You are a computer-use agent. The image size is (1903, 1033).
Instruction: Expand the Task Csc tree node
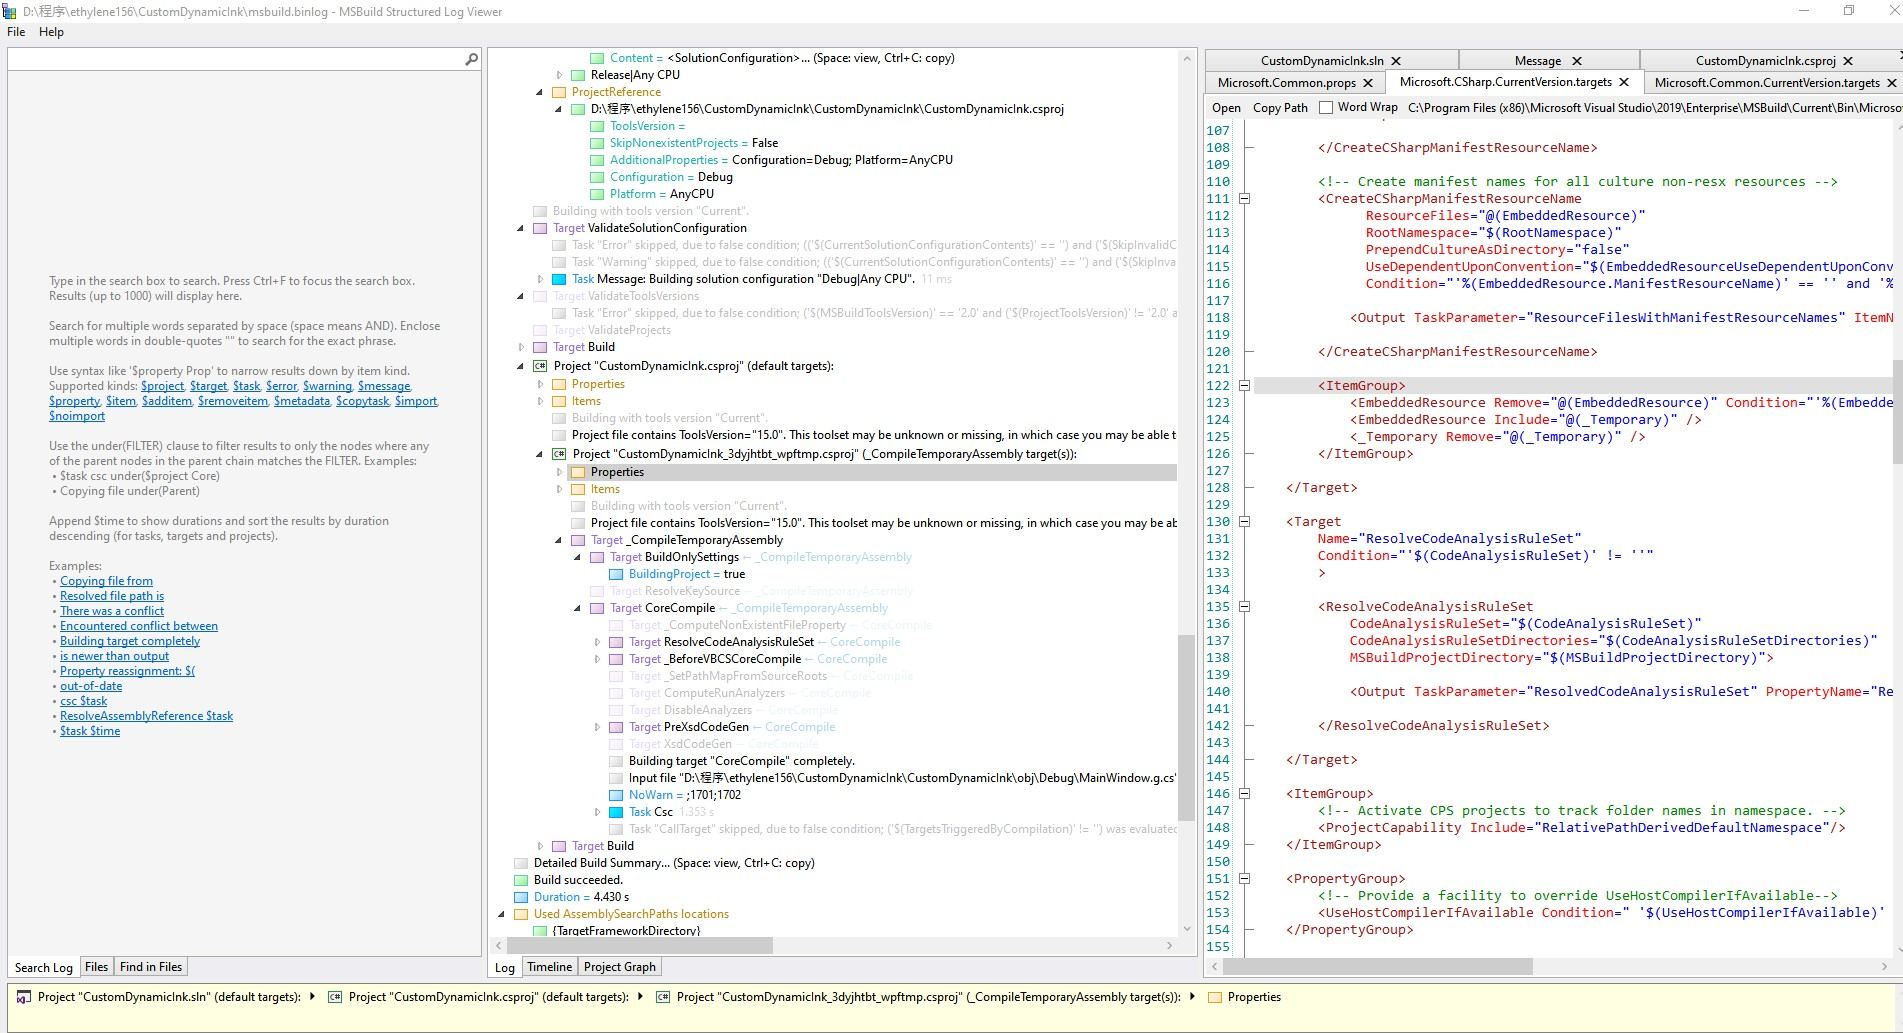tap(598, 812)
